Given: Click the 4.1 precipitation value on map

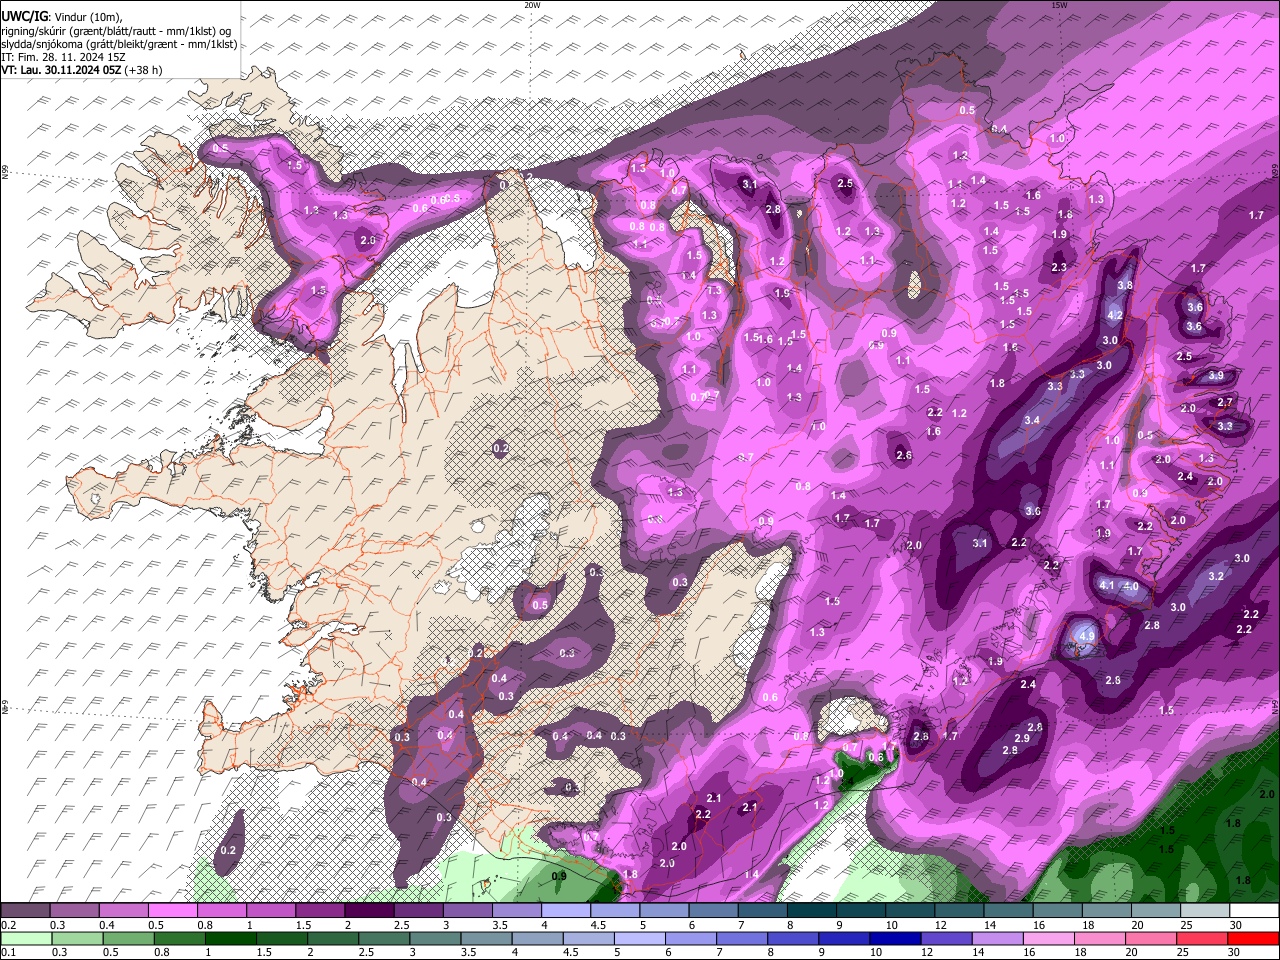Looking at the screenshot, I should (1107, 586).
